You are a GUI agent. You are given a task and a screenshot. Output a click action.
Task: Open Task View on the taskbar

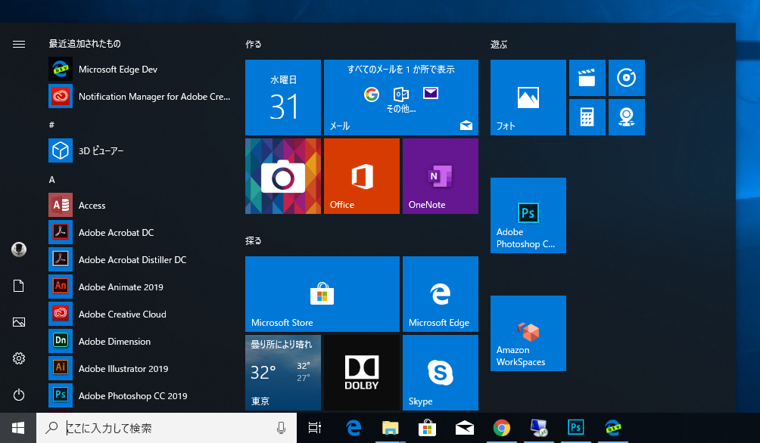click(x=315, y=428)
